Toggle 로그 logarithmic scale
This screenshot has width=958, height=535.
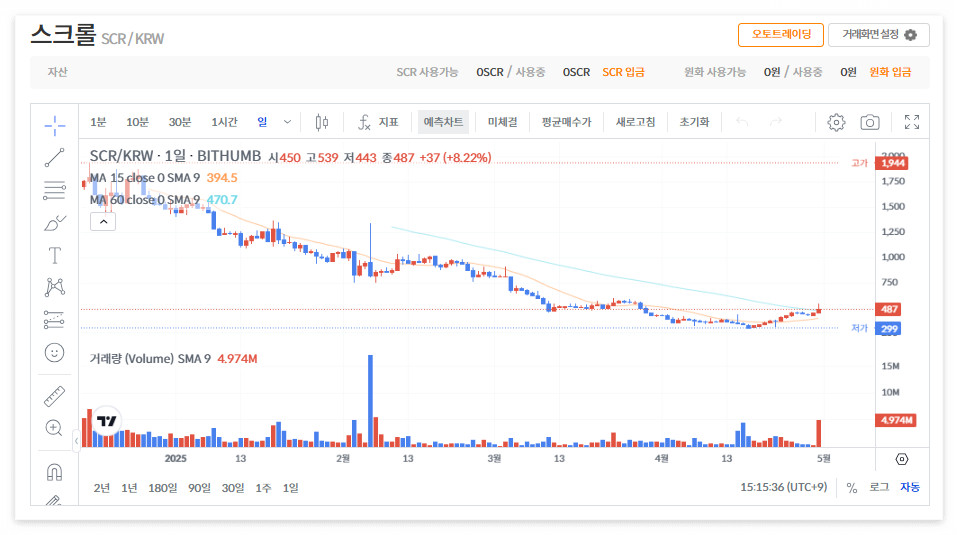click(x=879, y=487)
